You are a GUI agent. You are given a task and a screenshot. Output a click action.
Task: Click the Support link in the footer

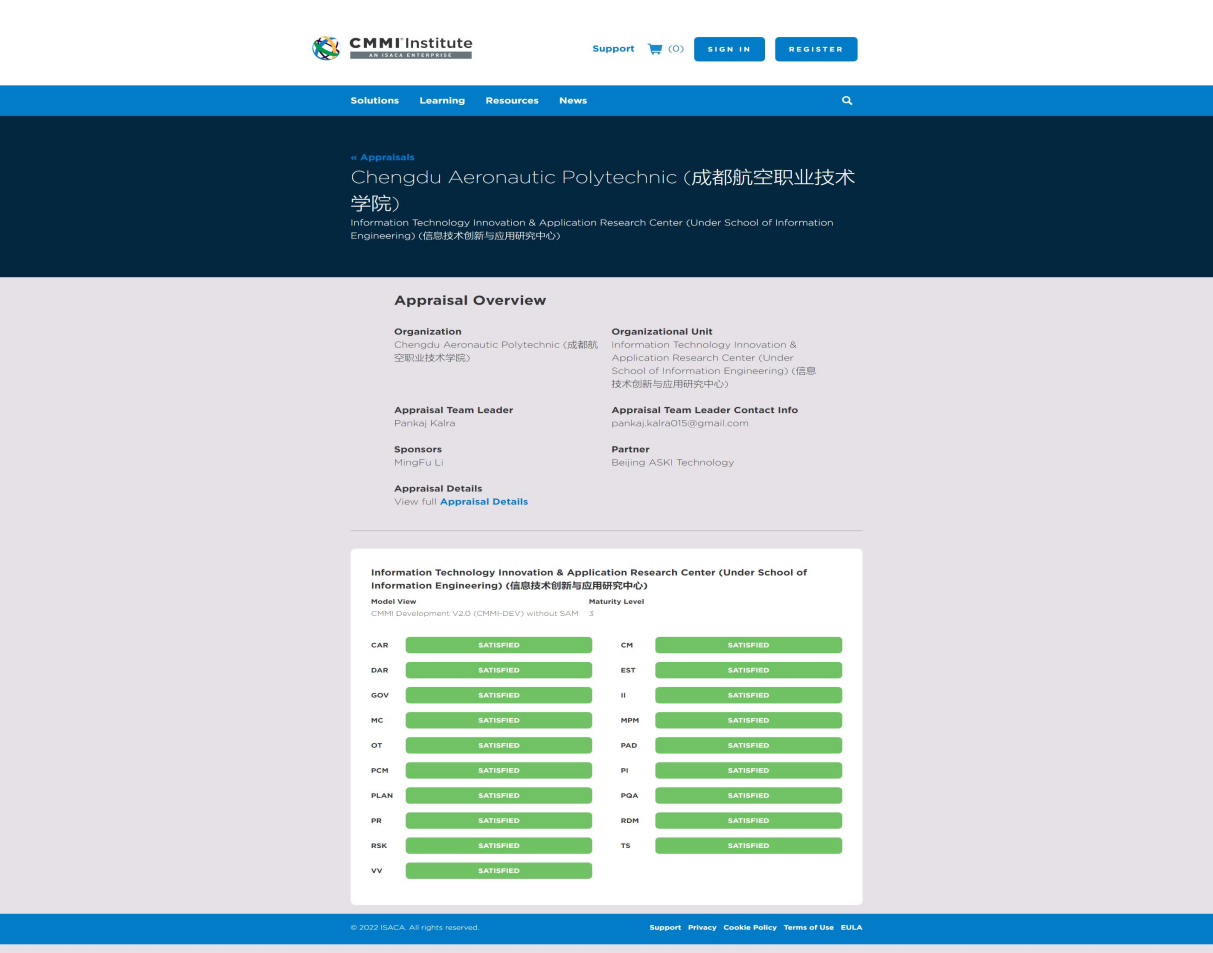click(x=665, y=928)
